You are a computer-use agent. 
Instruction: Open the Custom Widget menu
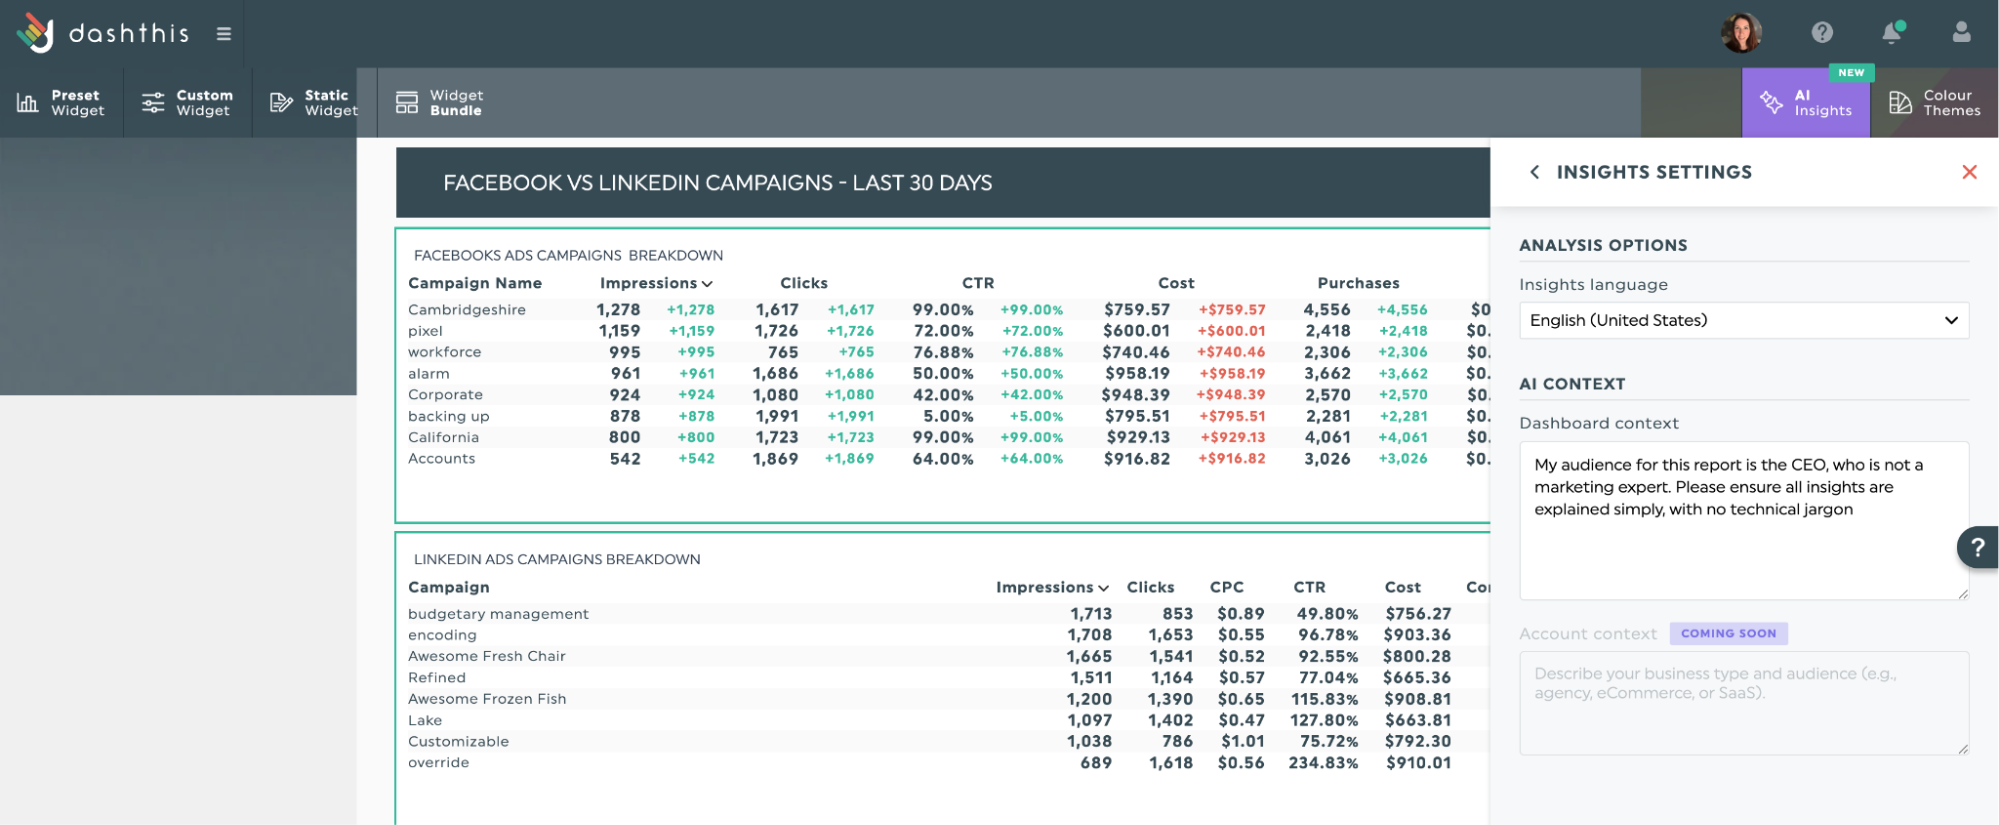(187, 103)
